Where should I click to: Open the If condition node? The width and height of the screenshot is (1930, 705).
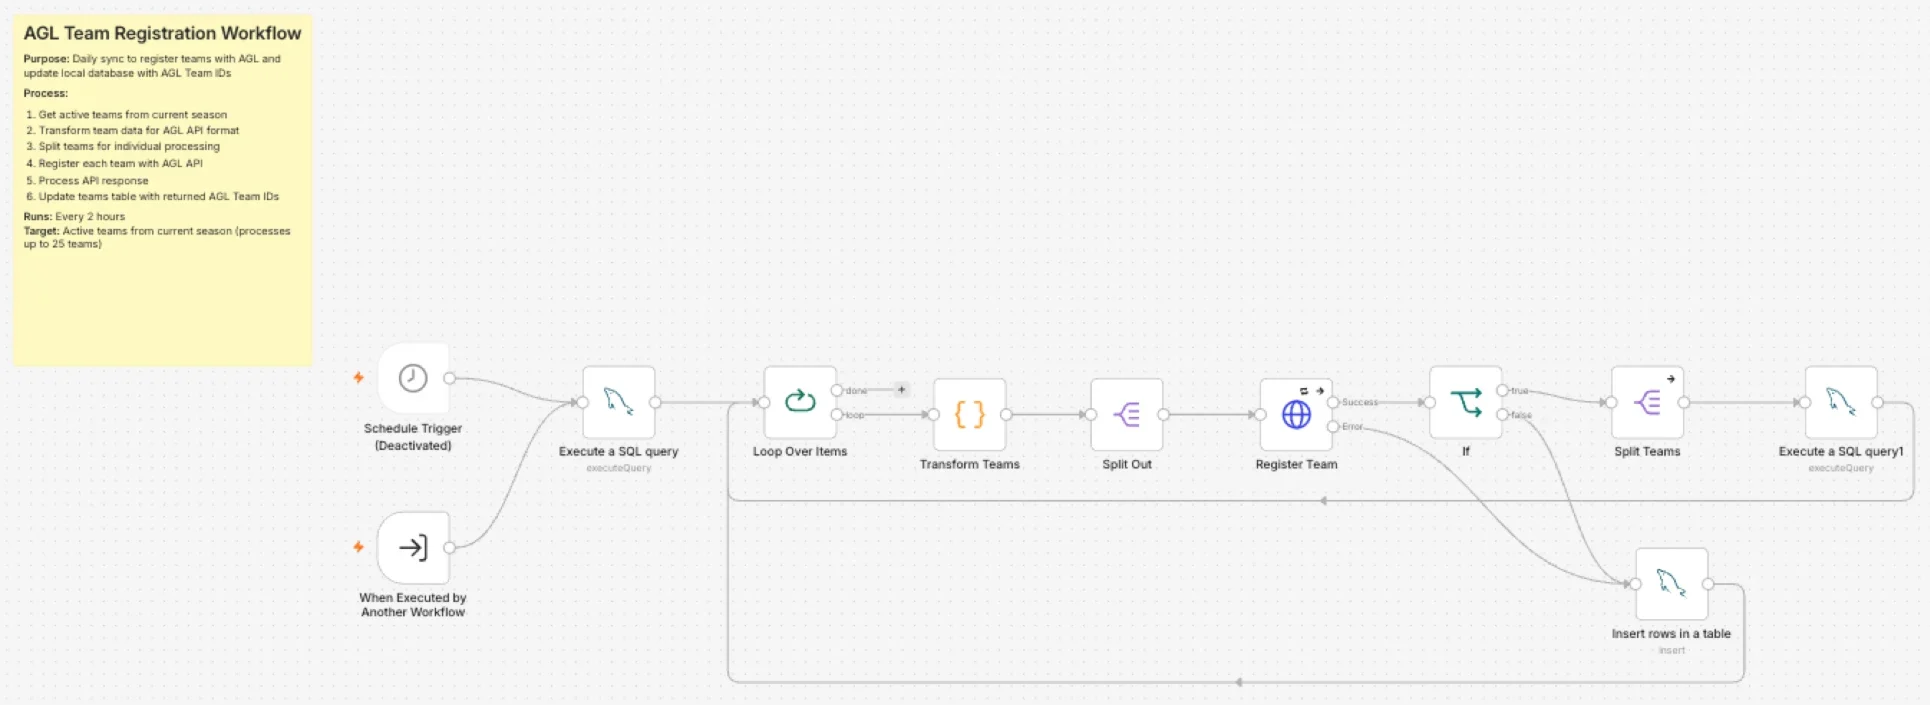(1466, 402)
